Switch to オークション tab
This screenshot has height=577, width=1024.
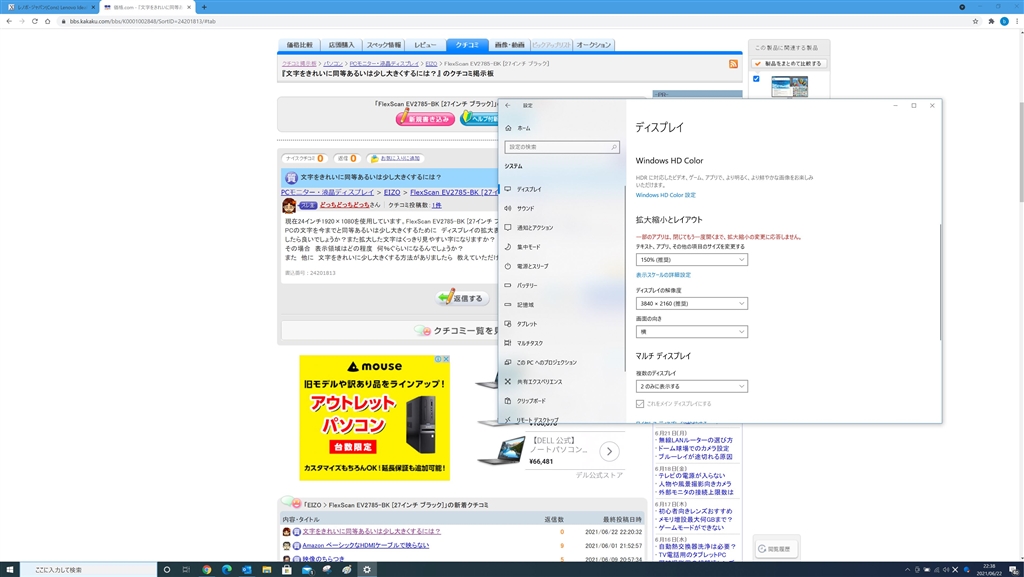pyautogui.click(x=594, y=45)
